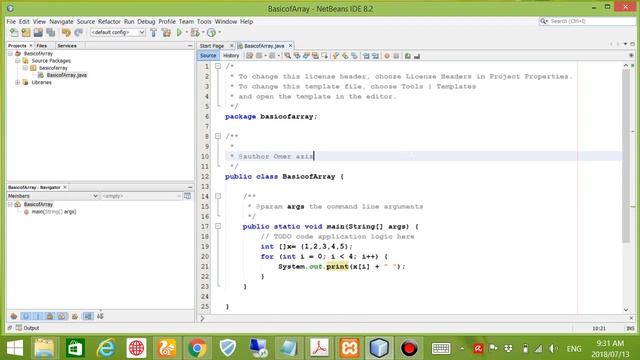Click the Redo arrow icon
Image resolution: width=640 pixels, height=360 pixels.
(78, 32)
